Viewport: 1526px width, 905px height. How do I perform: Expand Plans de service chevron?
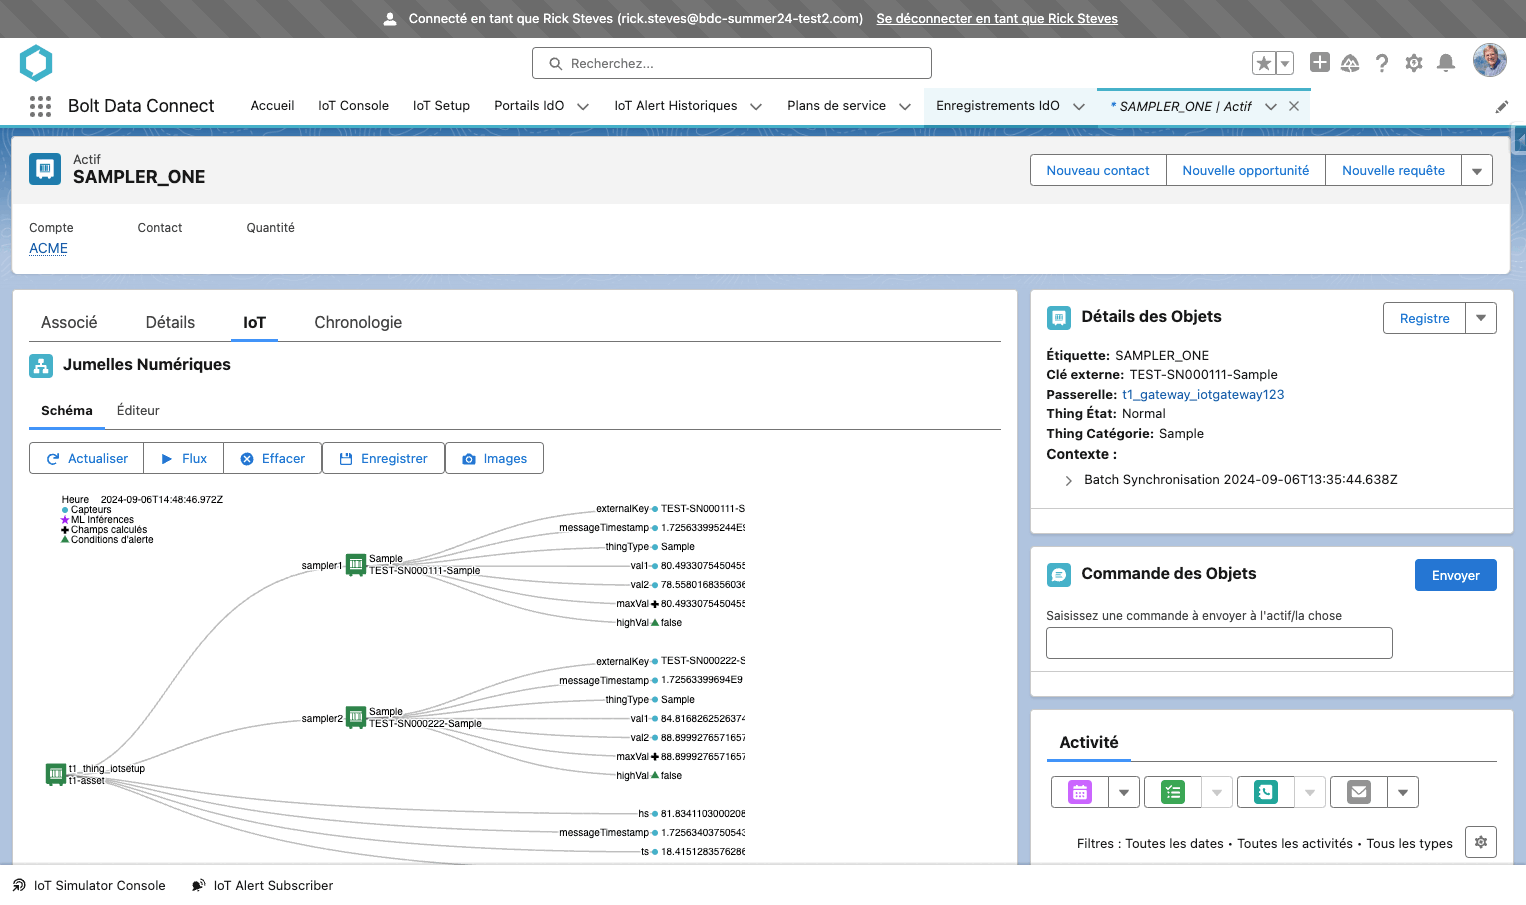coord(905,106)
